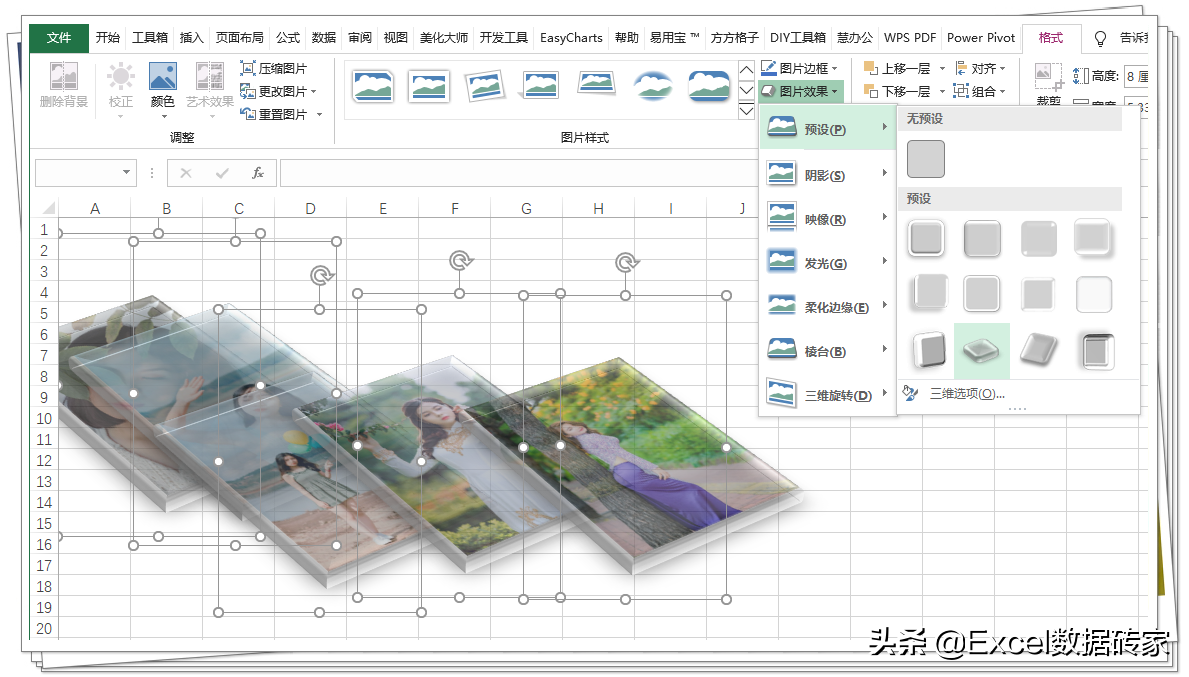Click the Name Box dropdown arrow
This screenshot has width=1189, height=677.
click(126, 173)
